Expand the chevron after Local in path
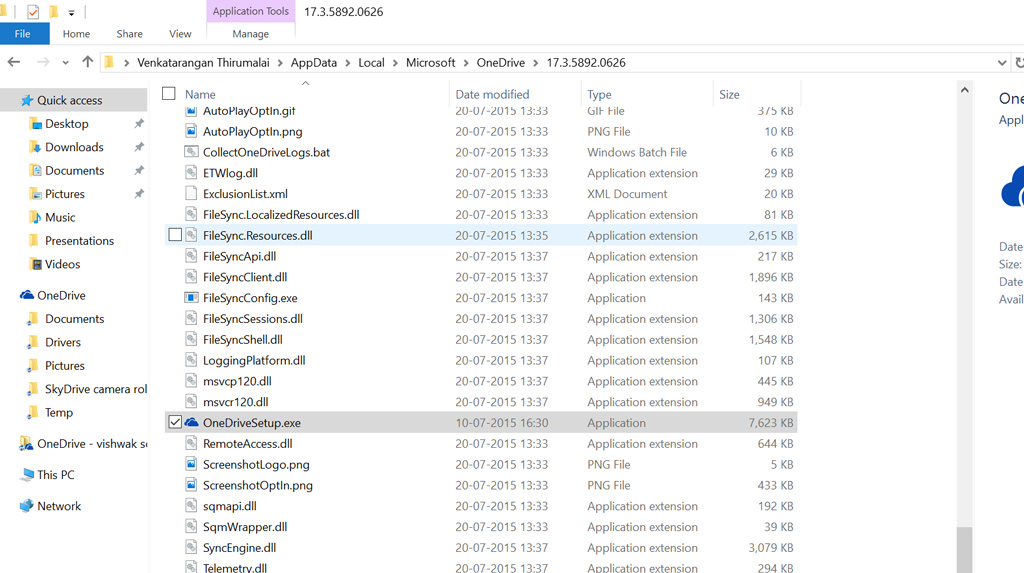 pyautogui.click(x=395, y=63)
